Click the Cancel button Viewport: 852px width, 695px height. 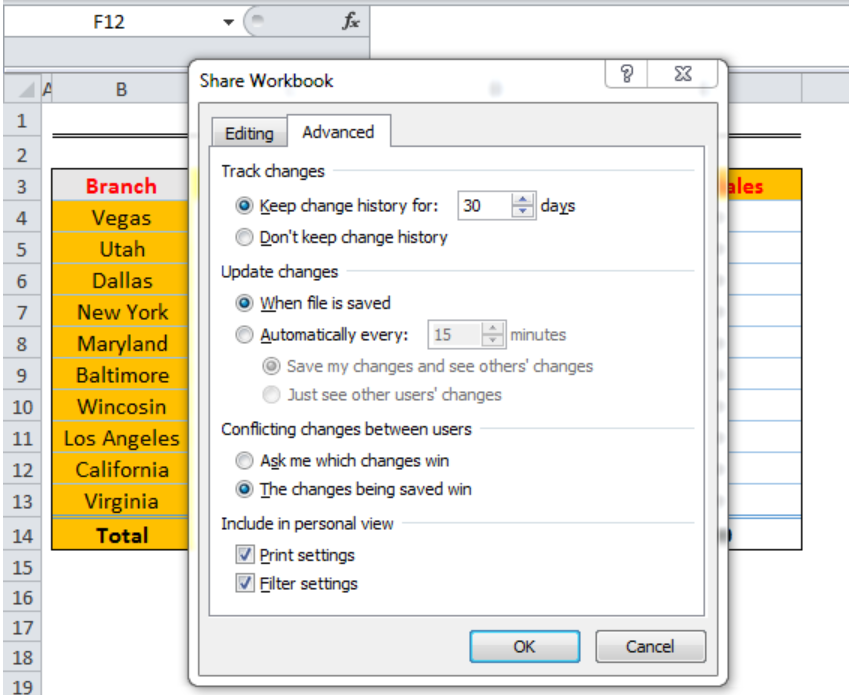tap(650, 646)
